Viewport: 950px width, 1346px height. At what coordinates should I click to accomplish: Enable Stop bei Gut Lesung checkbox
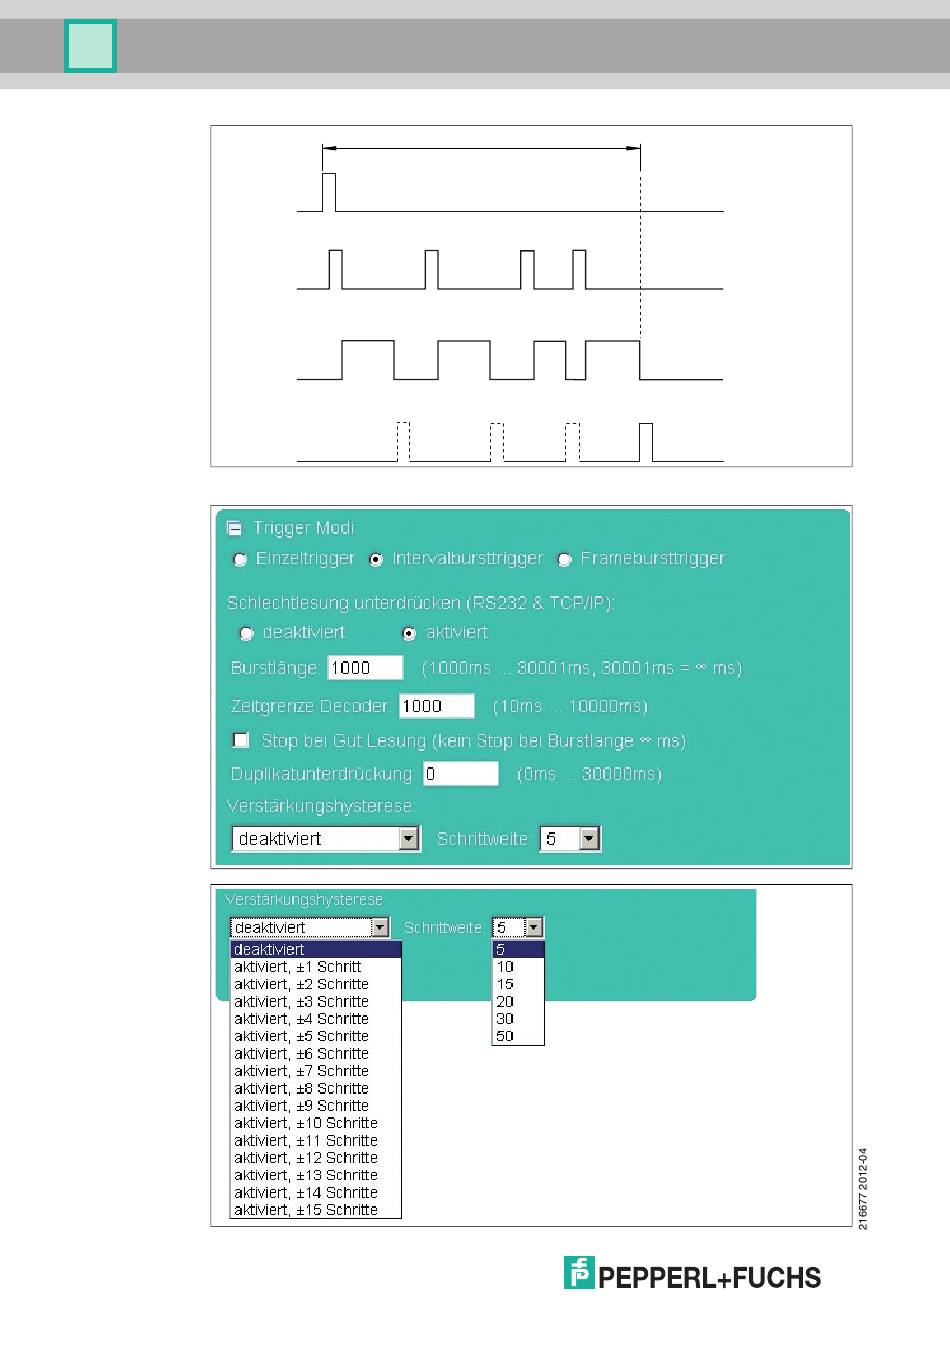point(241,741)
